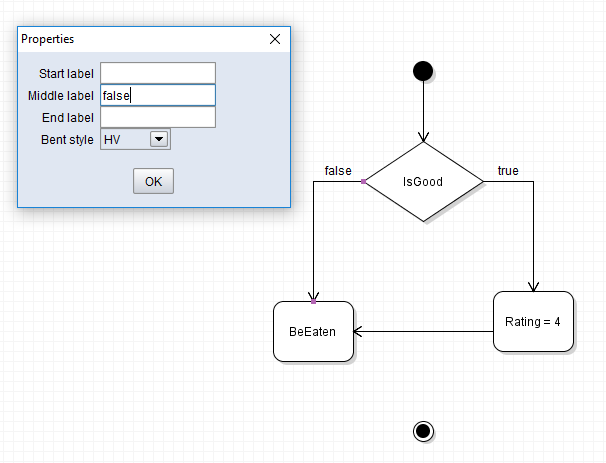Screen dimensions: 606x463
Task: Select the edge going down into Rating = 4
Action: (x=533, y=240)
